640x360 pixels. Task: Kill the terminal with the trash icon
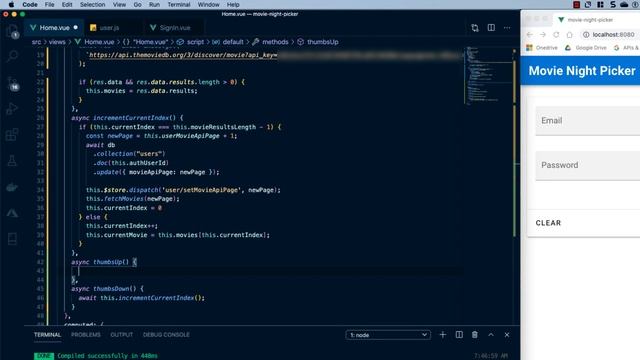click(475, 335)
